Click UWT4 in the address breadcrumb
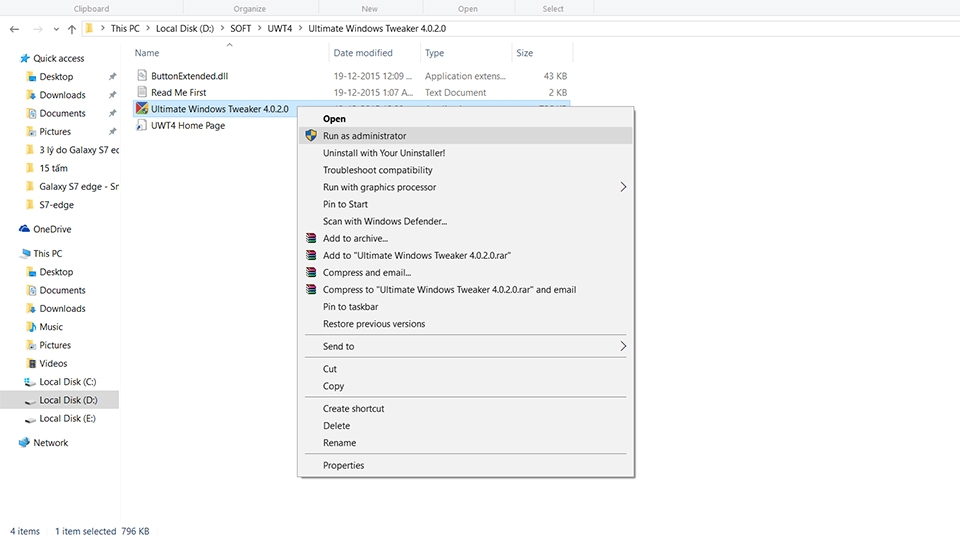 pyautogui.click(x=280, y=28)
